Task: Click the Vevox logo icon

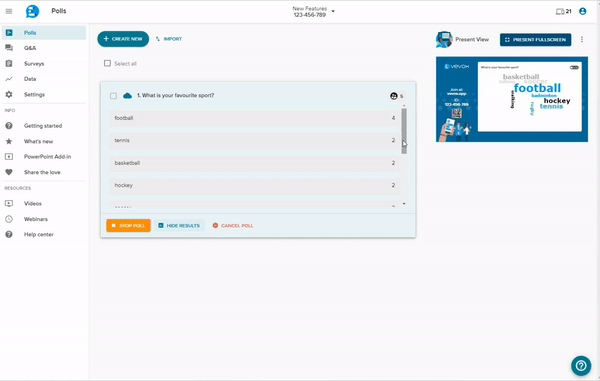Action: [32, 11]
